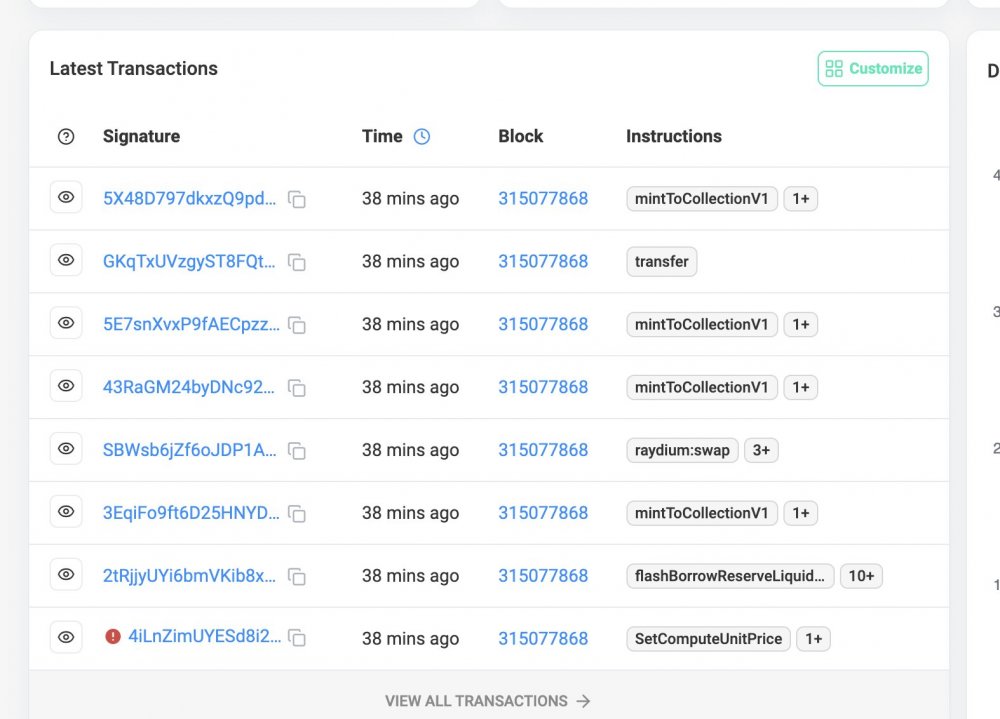
Task: Open block 315077868 in the 5X48D797 row
Action: point(543,198)
